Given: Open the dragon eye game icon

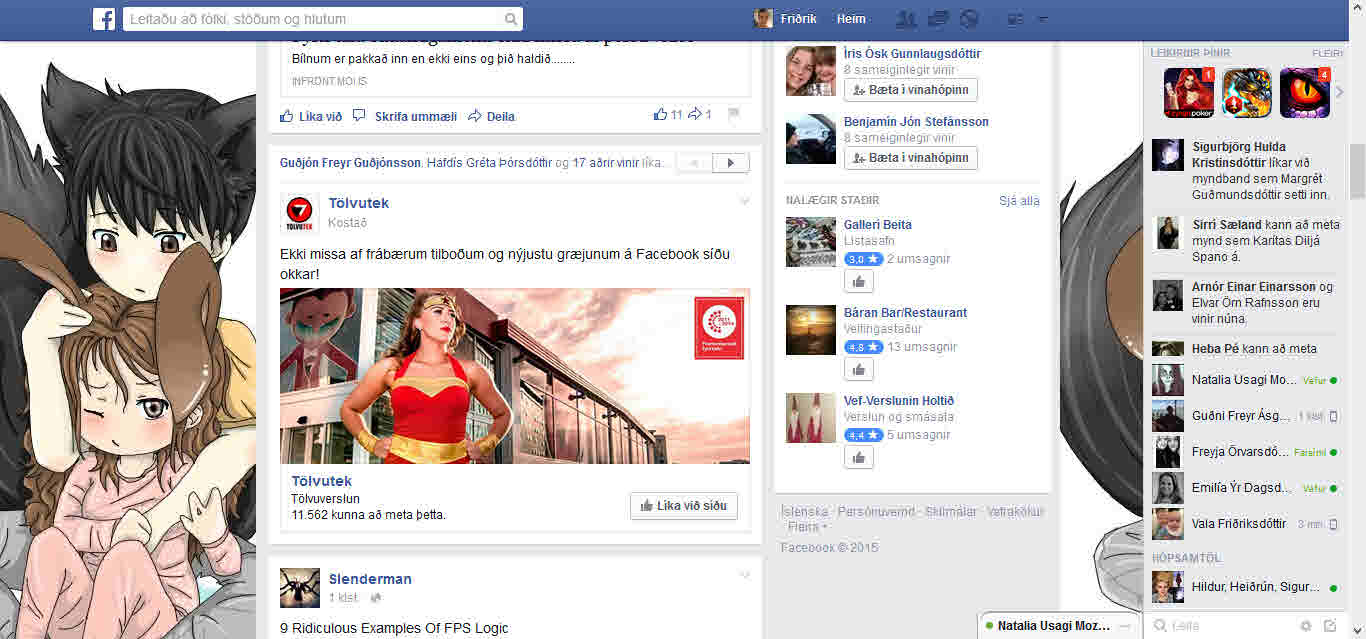Looking at the screenshot, I should [1305, 93].
